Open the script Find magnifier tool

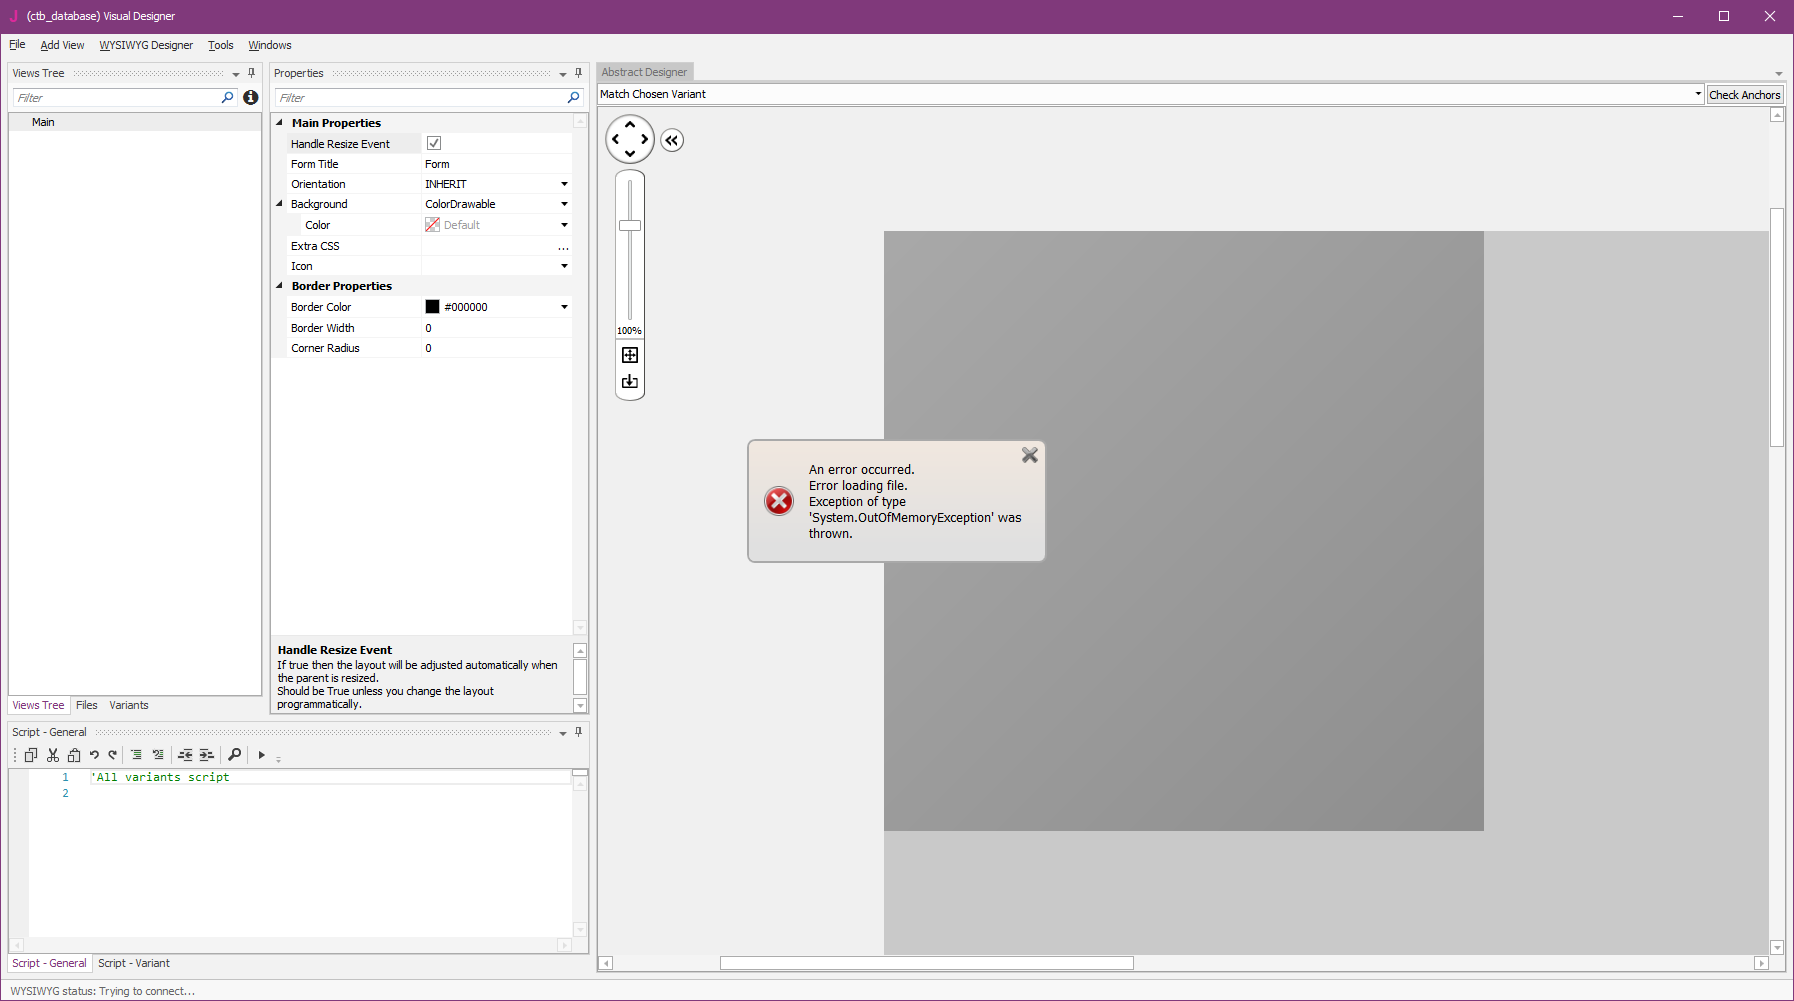[235, 755]
